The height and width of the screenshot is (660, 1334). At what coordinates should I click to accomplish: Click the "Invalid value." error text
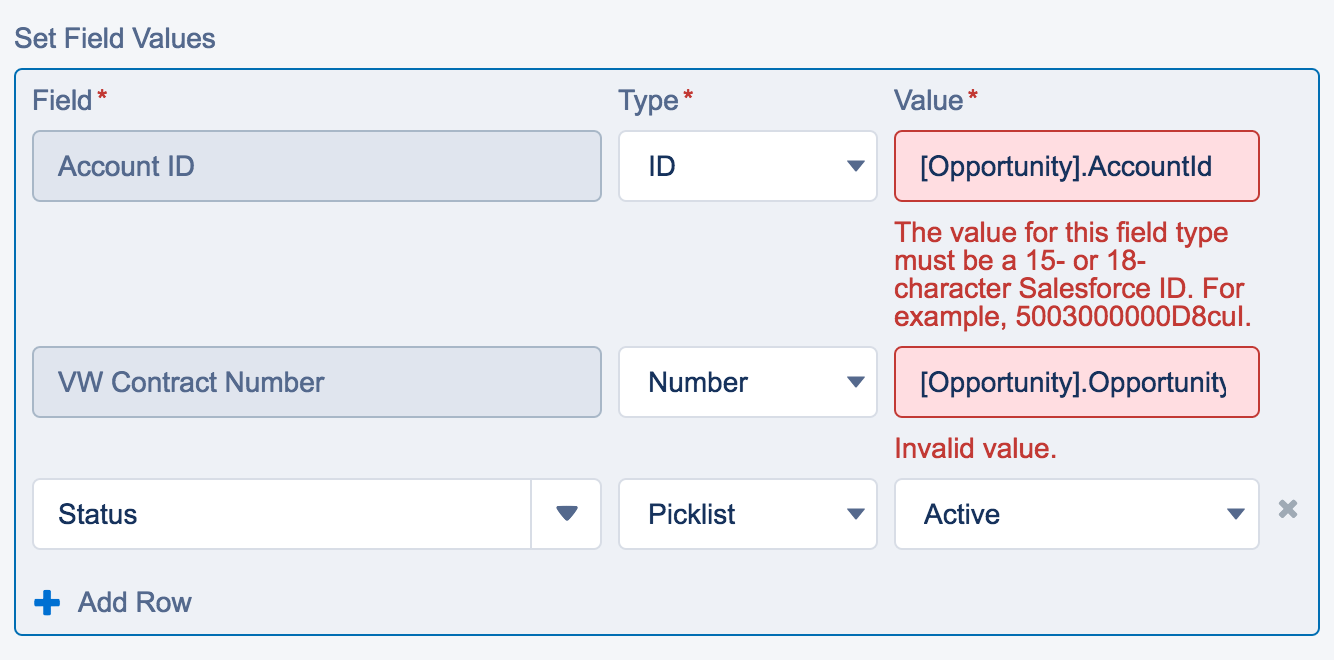pos(975,449)
